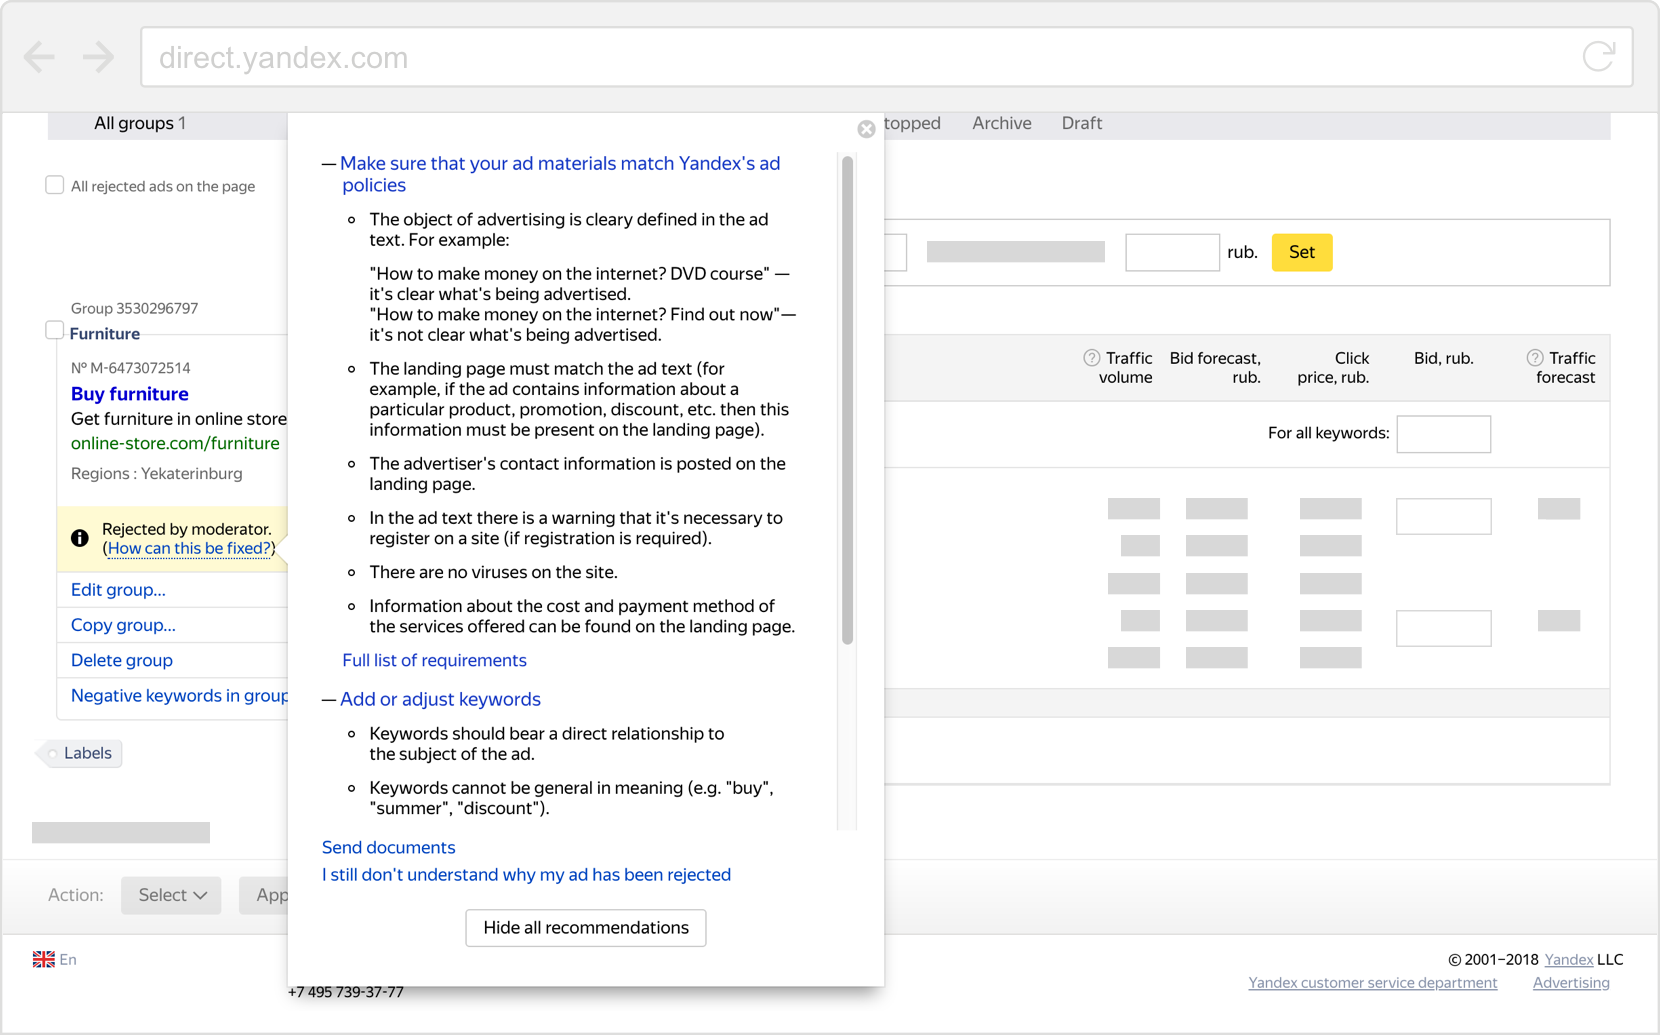Open the Draft tab

pos(1081,123)
